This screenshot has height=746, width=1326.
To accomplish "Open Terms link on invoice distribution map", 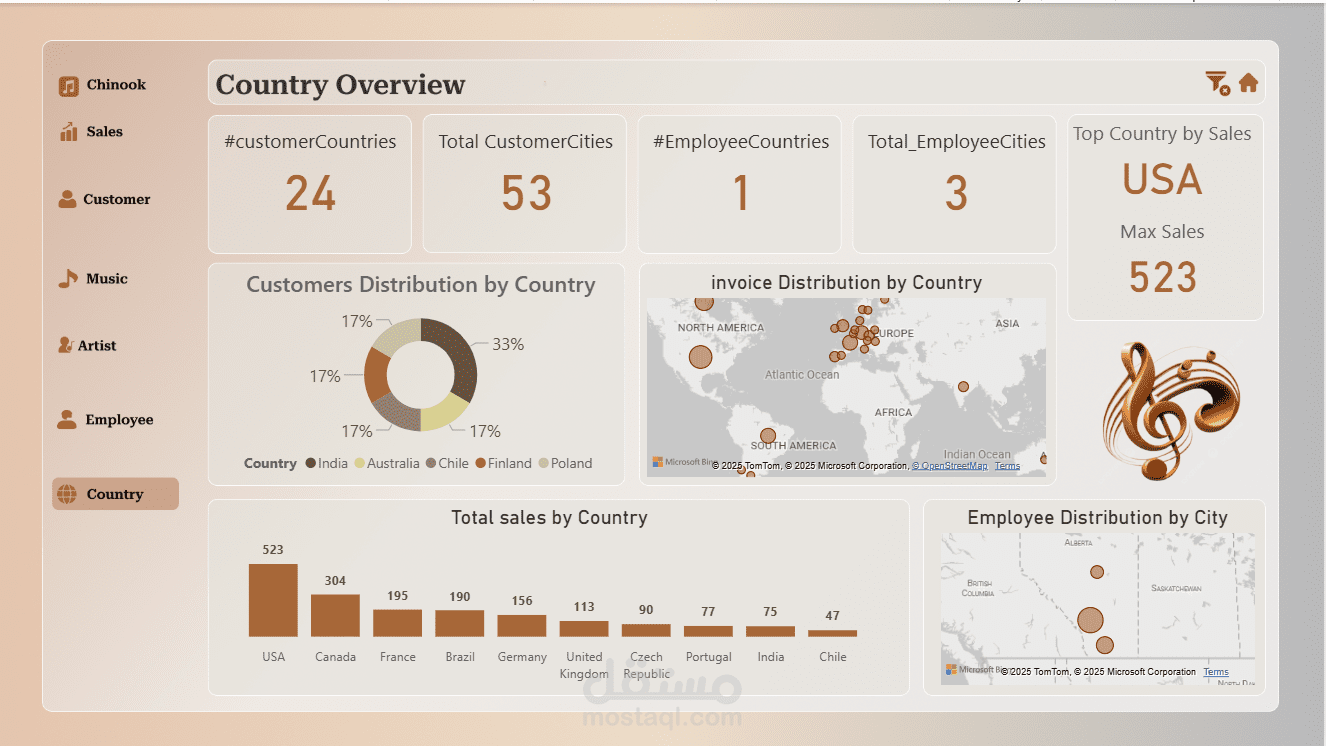I will tap(1008, 466).
